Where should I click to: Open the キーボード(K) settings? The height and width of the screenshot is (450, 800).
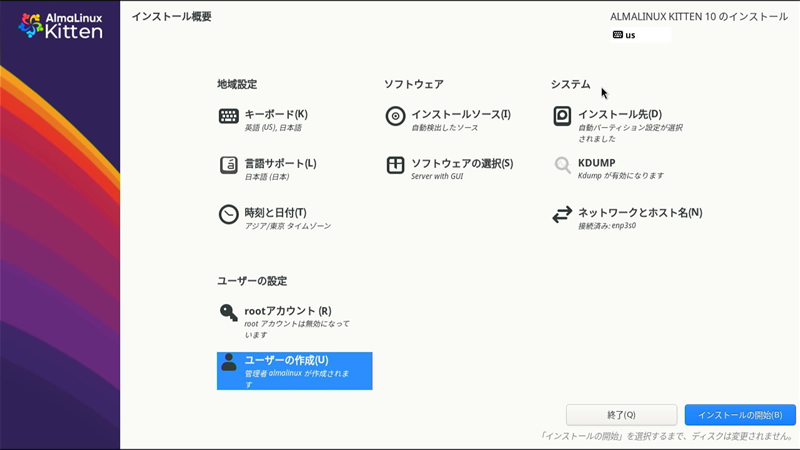point(276,114)
